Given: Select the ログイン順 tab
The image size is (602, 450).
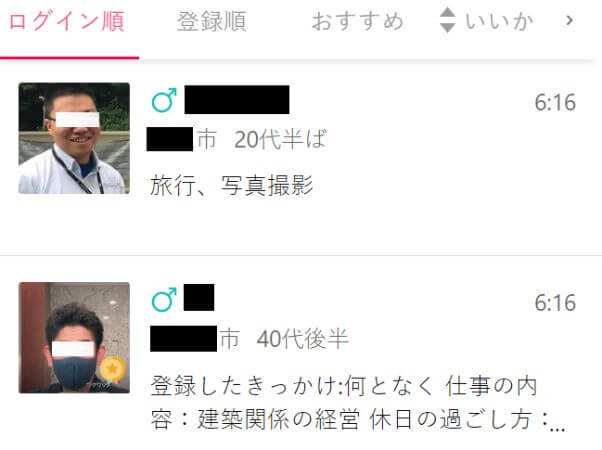Looking at the screenshot, I should point(67,21).
